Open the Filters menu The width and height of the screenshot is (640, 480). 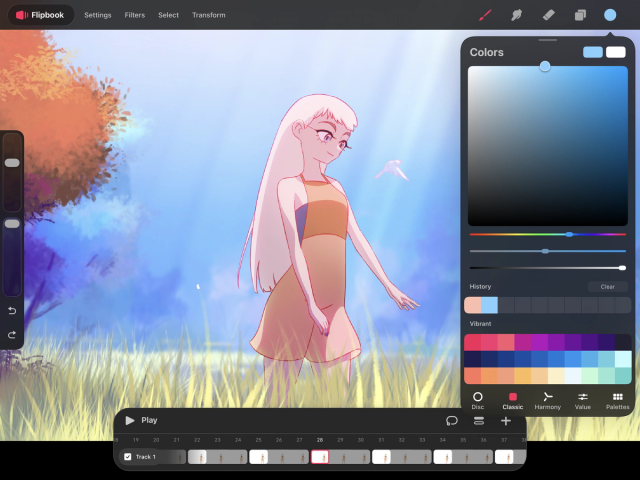(x=135, y=15)
